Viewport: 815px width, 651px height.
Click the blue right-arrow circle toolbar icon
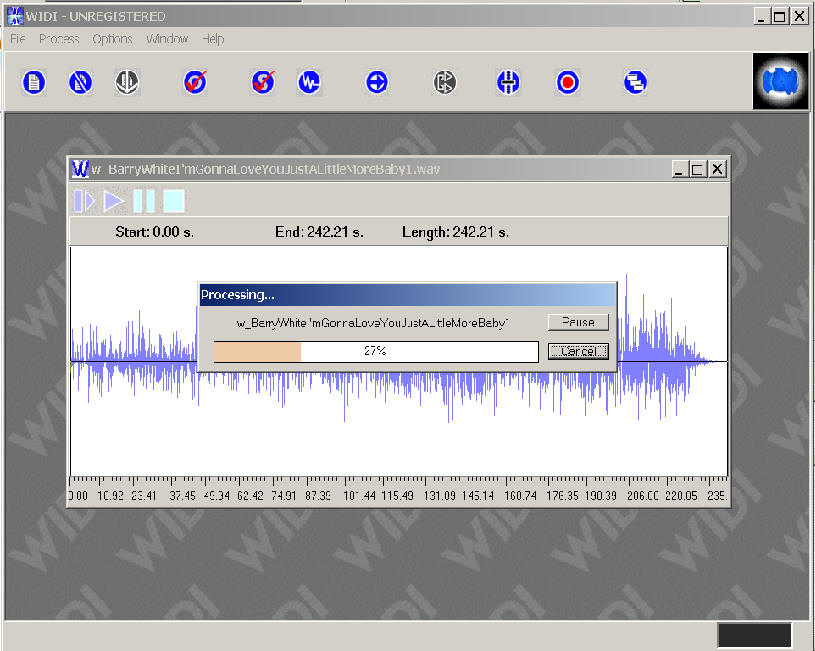(377, 82)
